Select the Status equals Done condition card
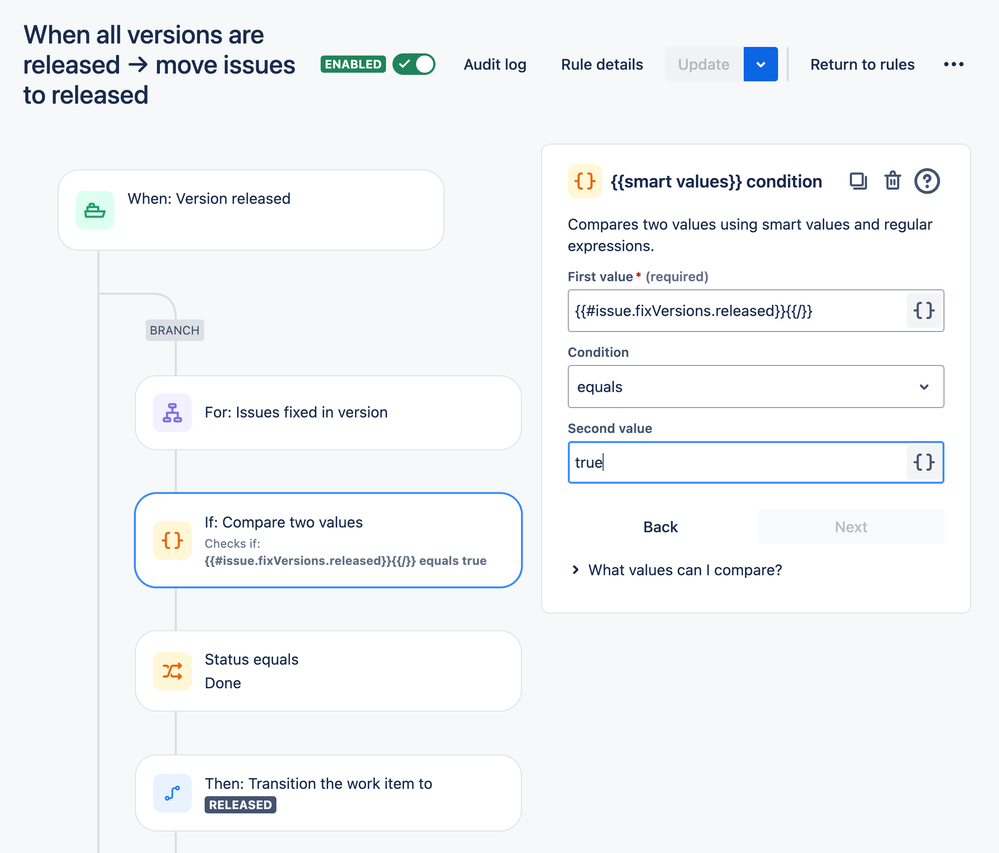999x853 pixels. (328, 671)
